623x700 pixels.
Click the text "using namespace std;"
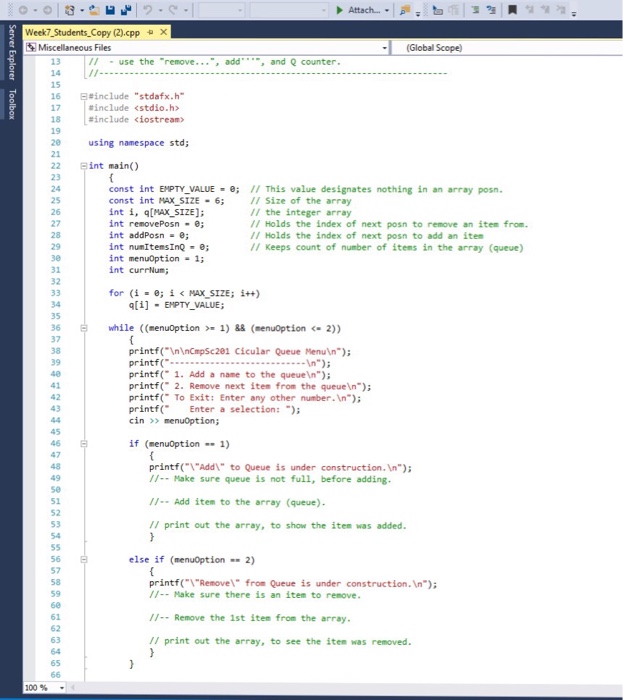139,143
